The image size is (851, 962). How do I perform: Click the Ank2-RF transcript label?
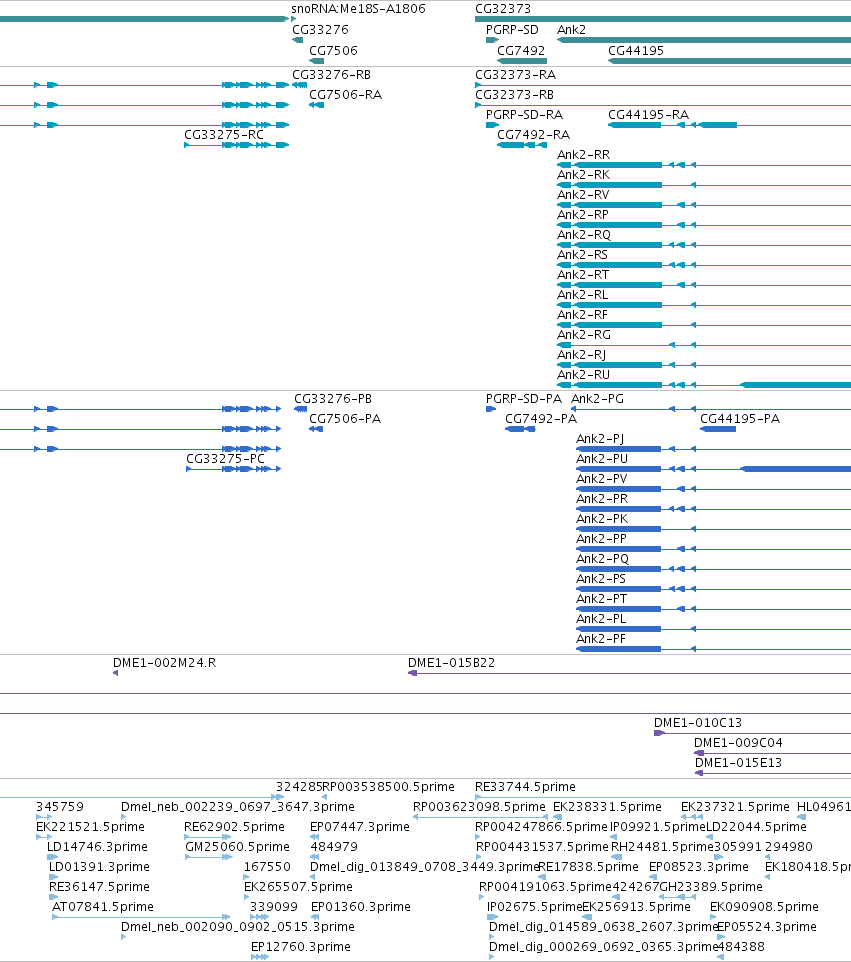click(582, 314)
